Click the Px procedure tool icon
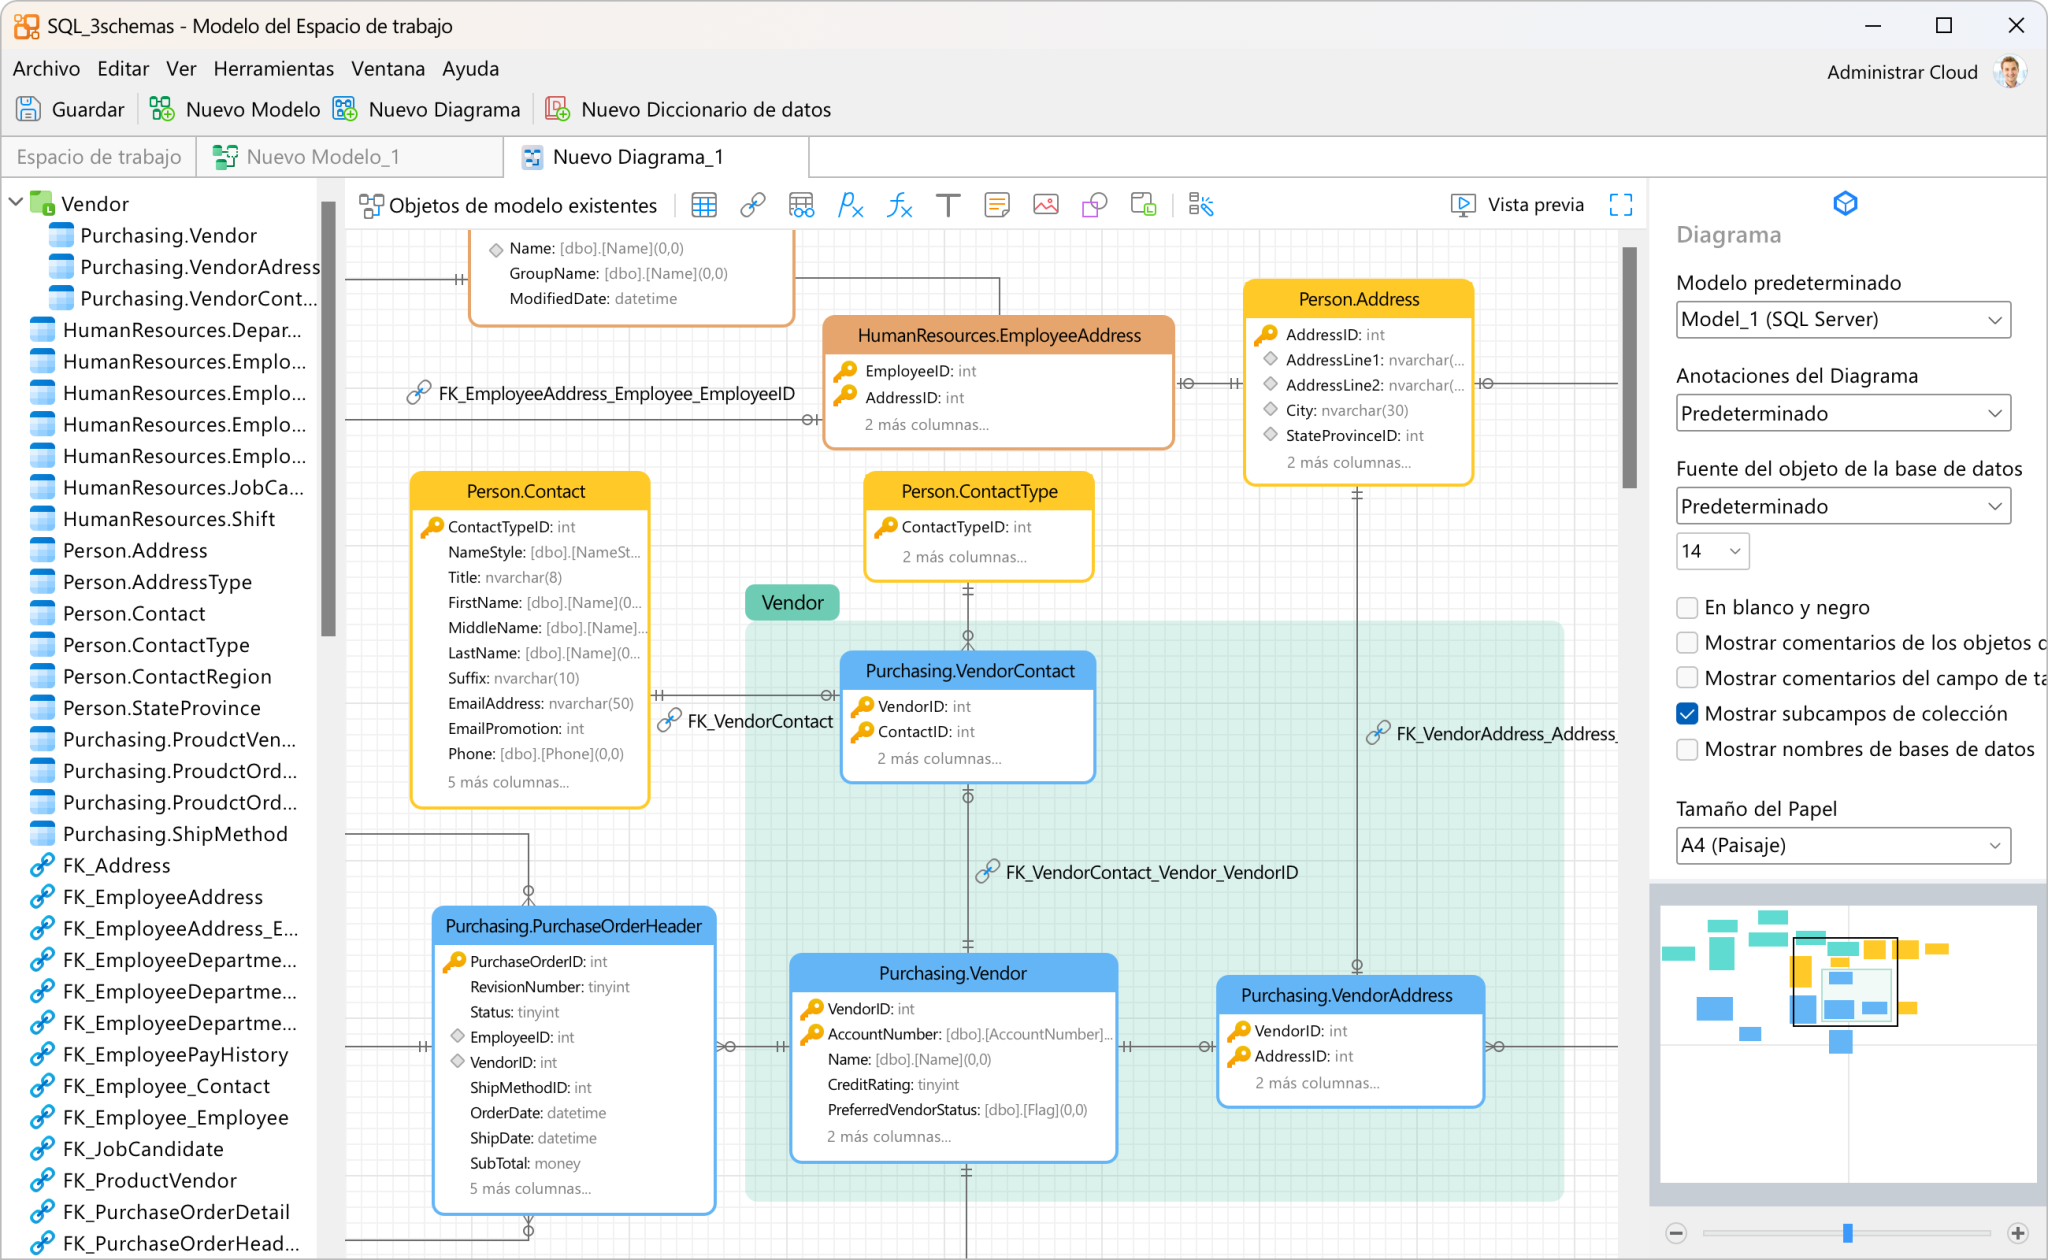Image resolution: width=2048 pixels, height=1260 pixels. pyautogui.click(x=850, y=206)
